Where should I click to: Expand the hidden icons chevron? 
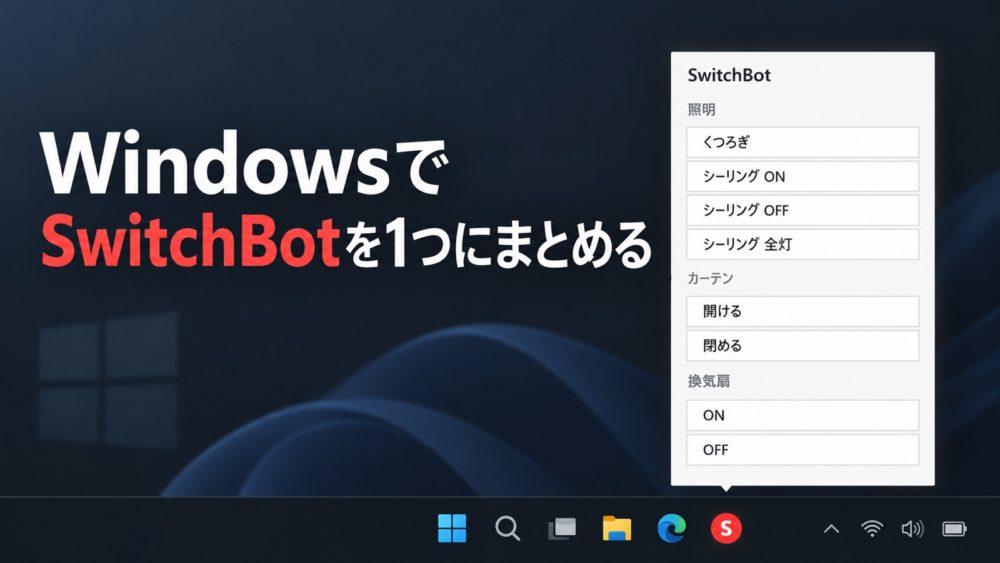(x=831, y=529)
